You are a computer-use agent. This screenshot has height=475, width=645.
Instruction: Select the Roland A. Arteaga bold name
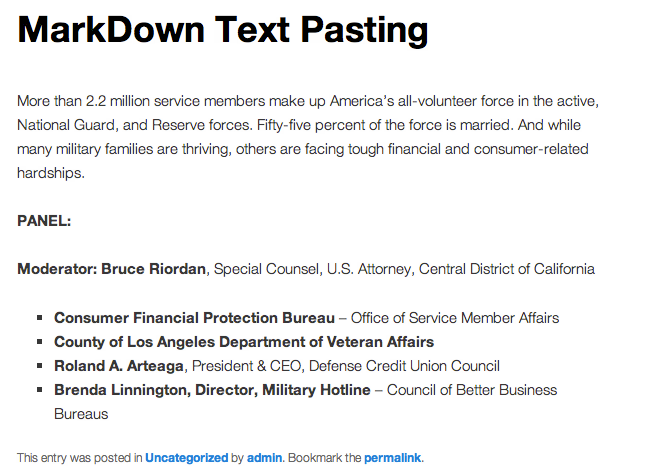[x=121, y=366]
